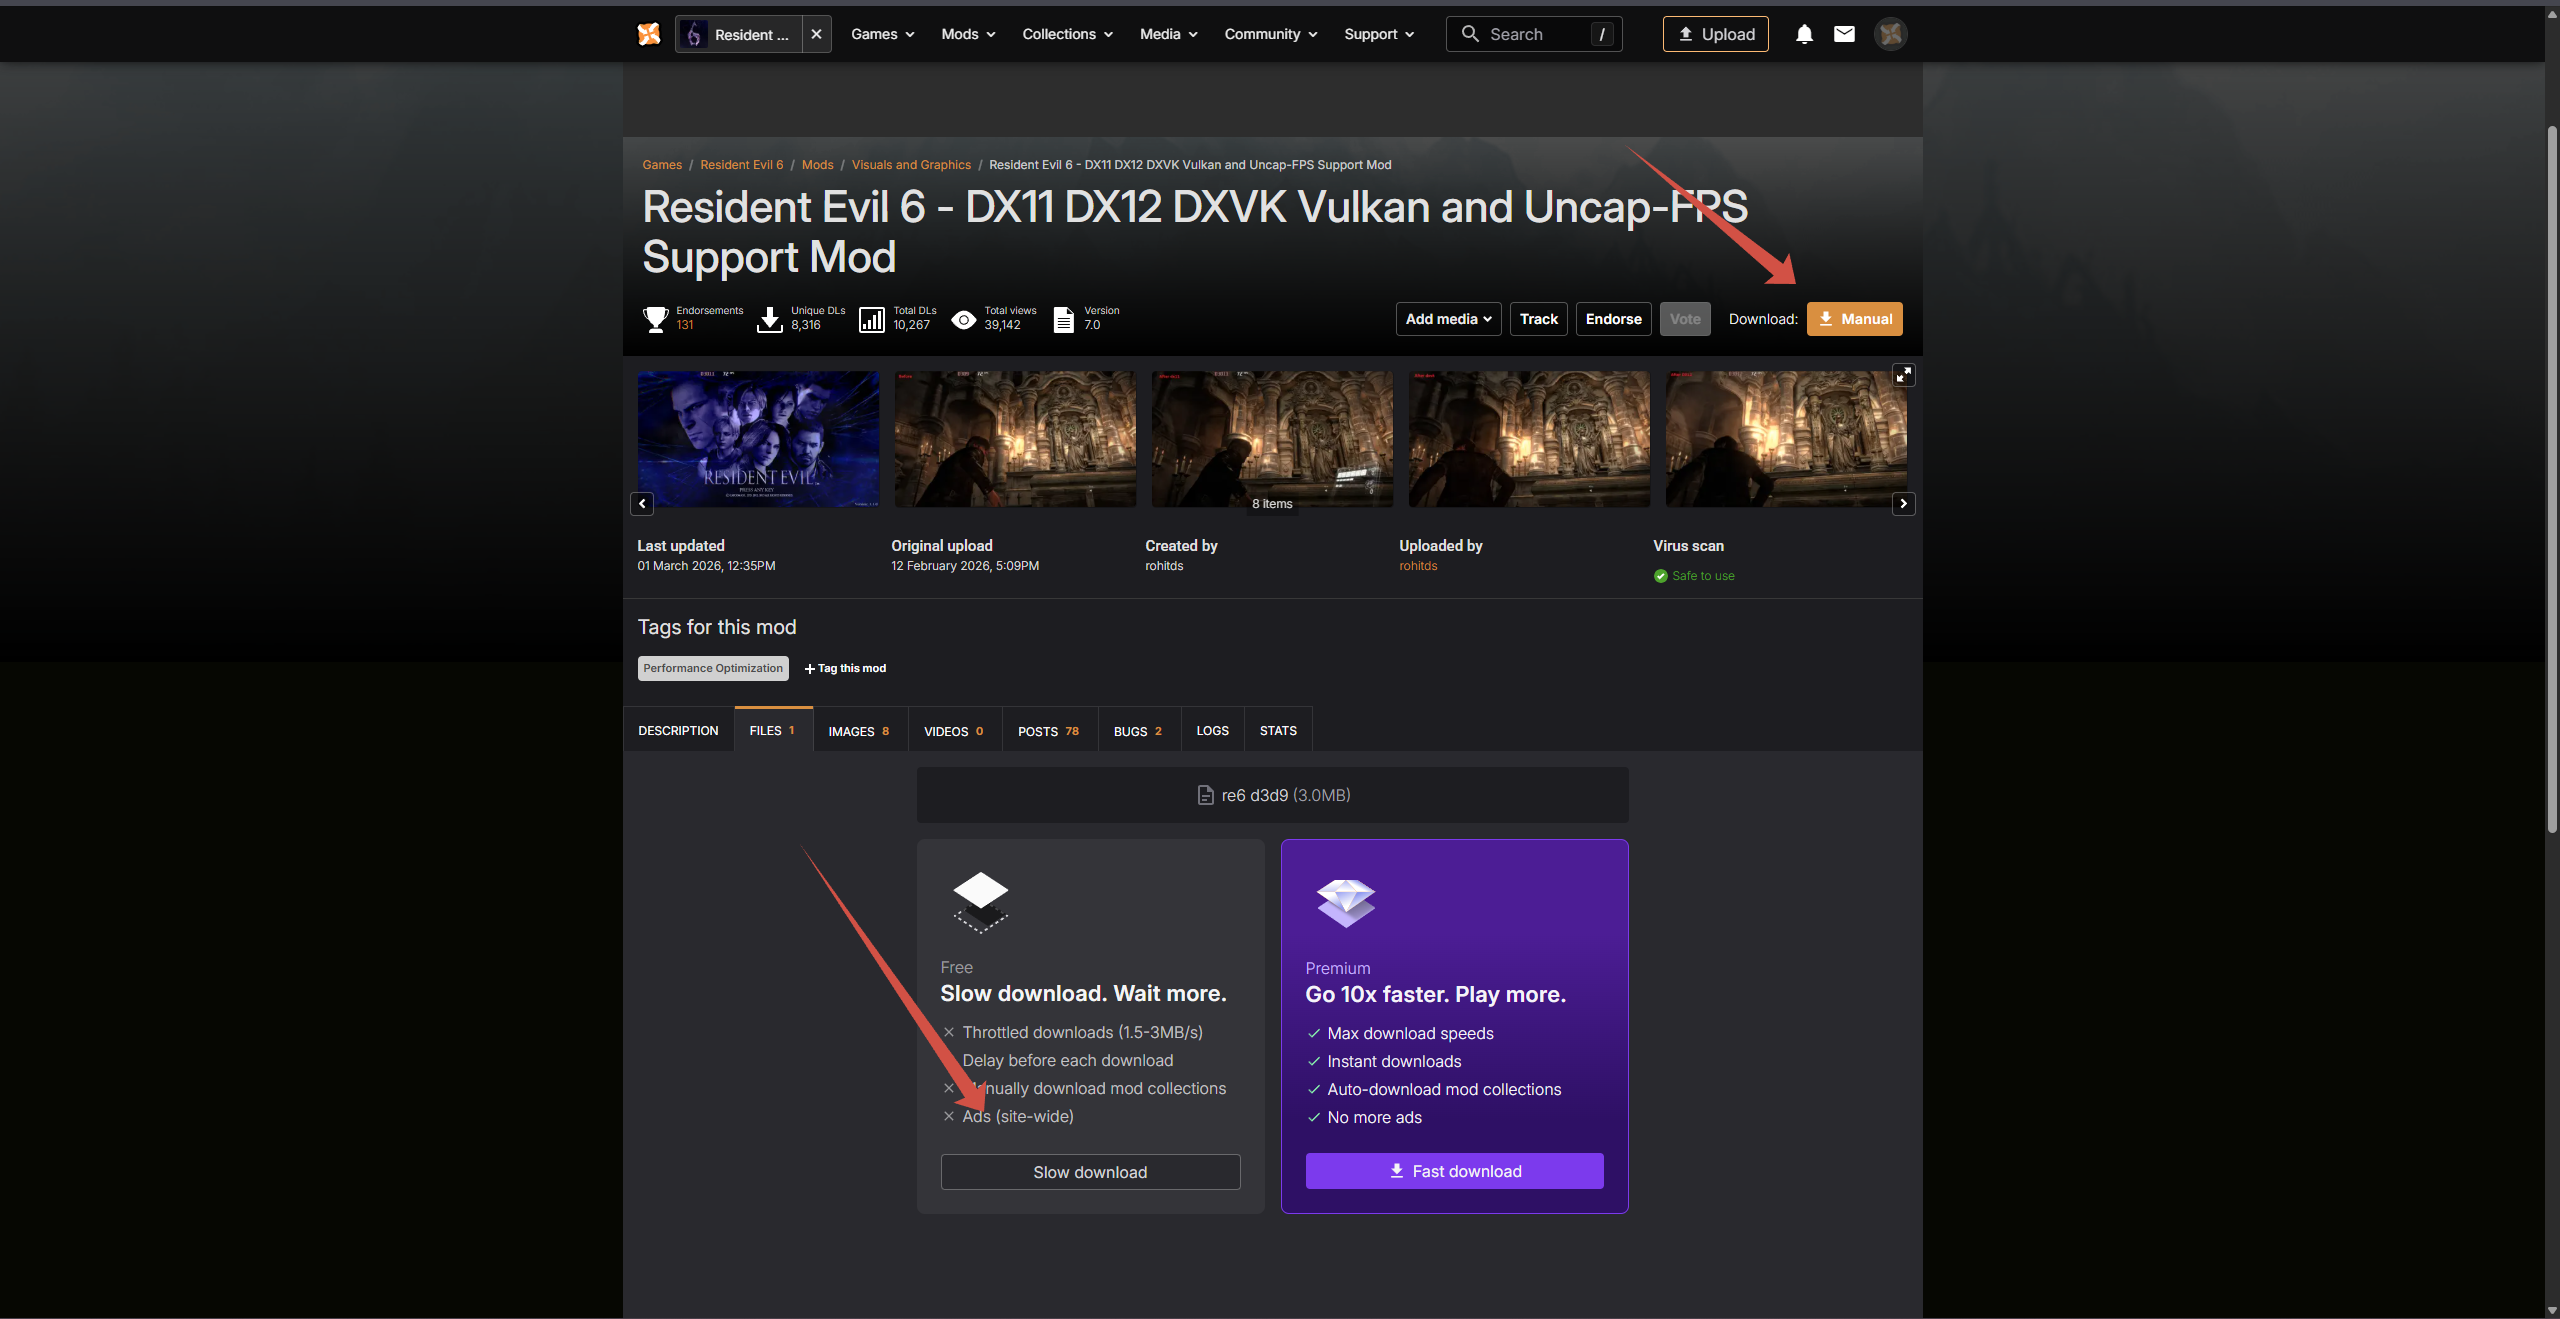Expand the Community menu

pos(1271,34)
